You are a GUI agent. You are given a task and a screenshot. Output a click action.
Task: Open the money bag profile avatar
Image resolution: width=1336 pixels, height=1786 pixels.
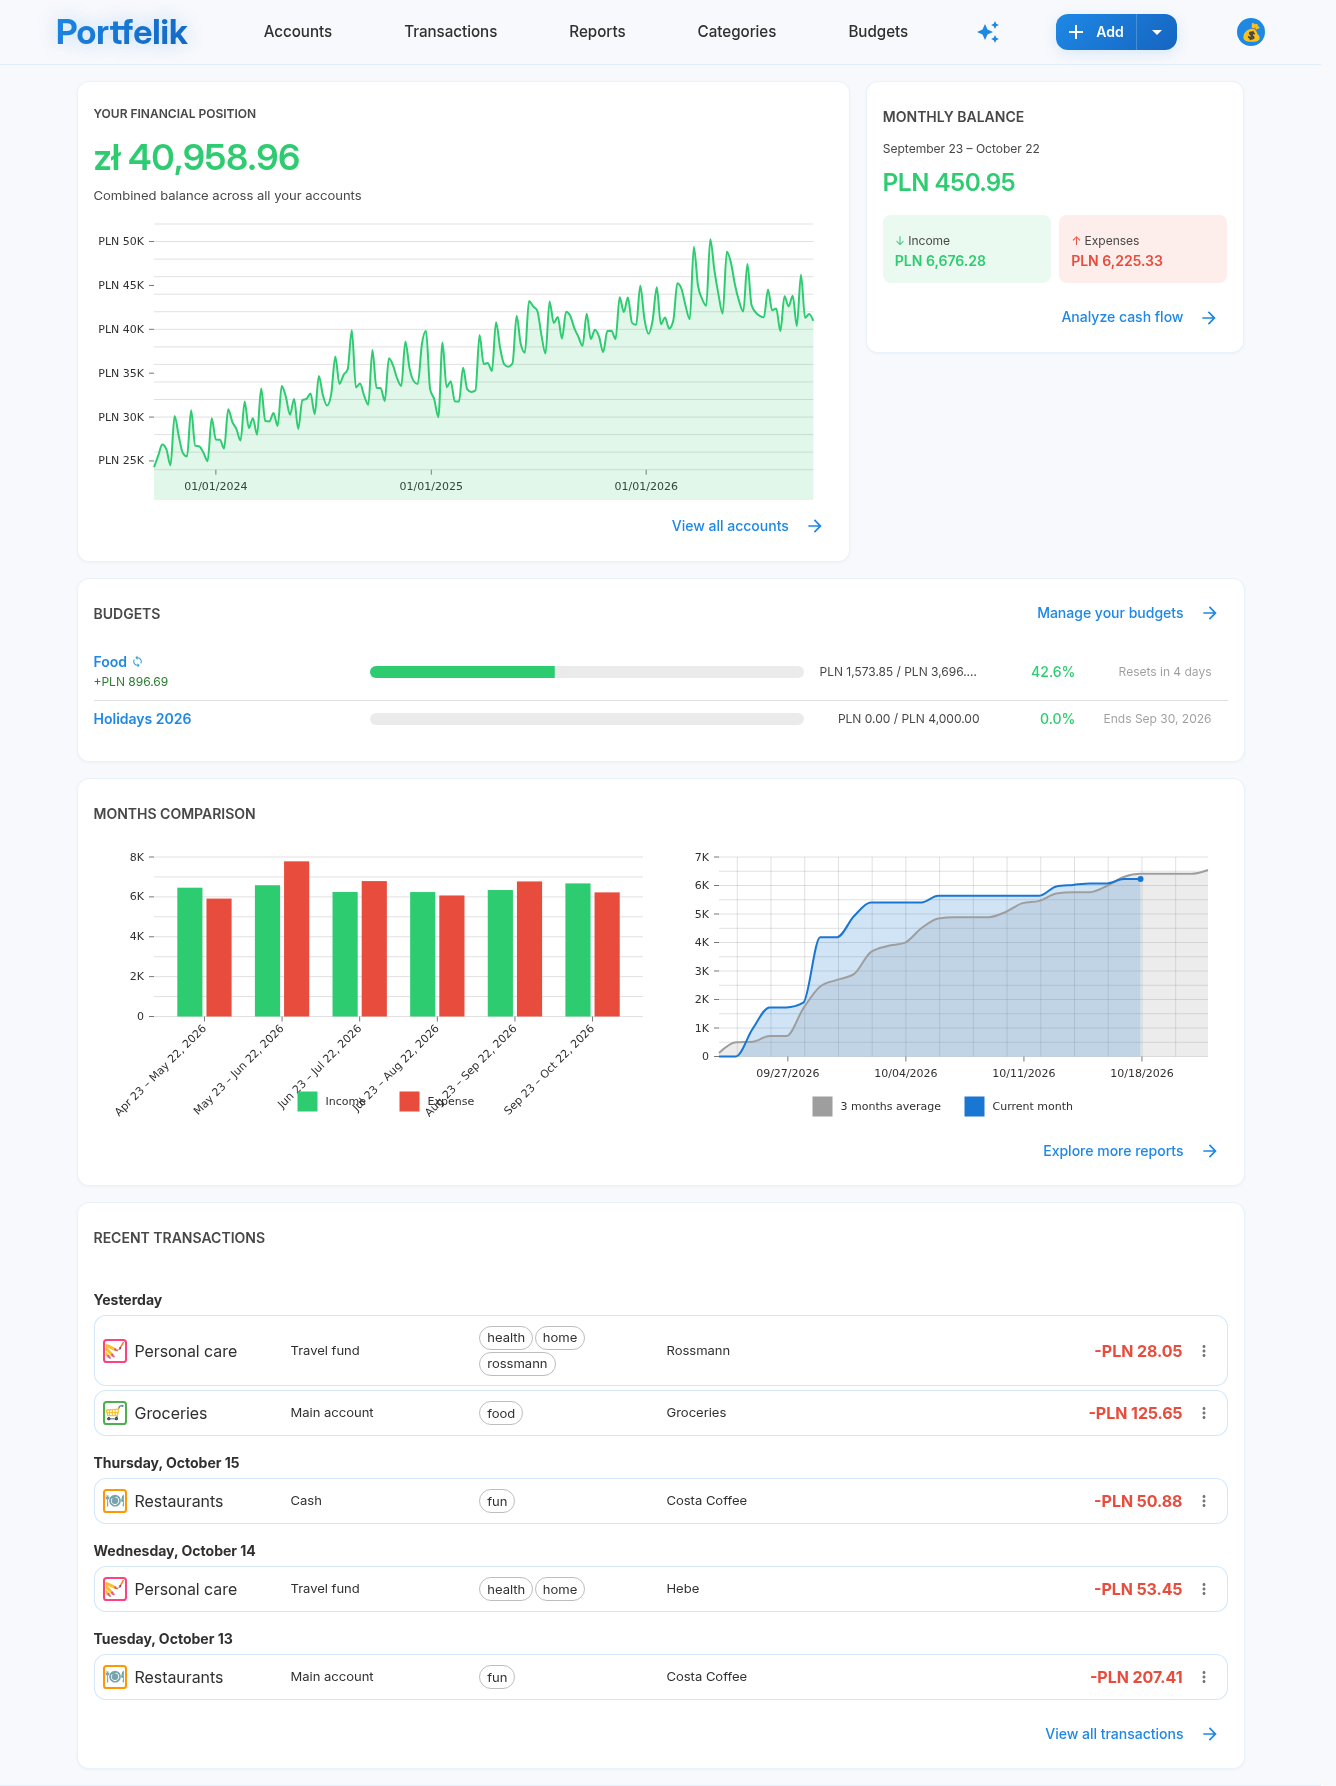(1250, 32)
